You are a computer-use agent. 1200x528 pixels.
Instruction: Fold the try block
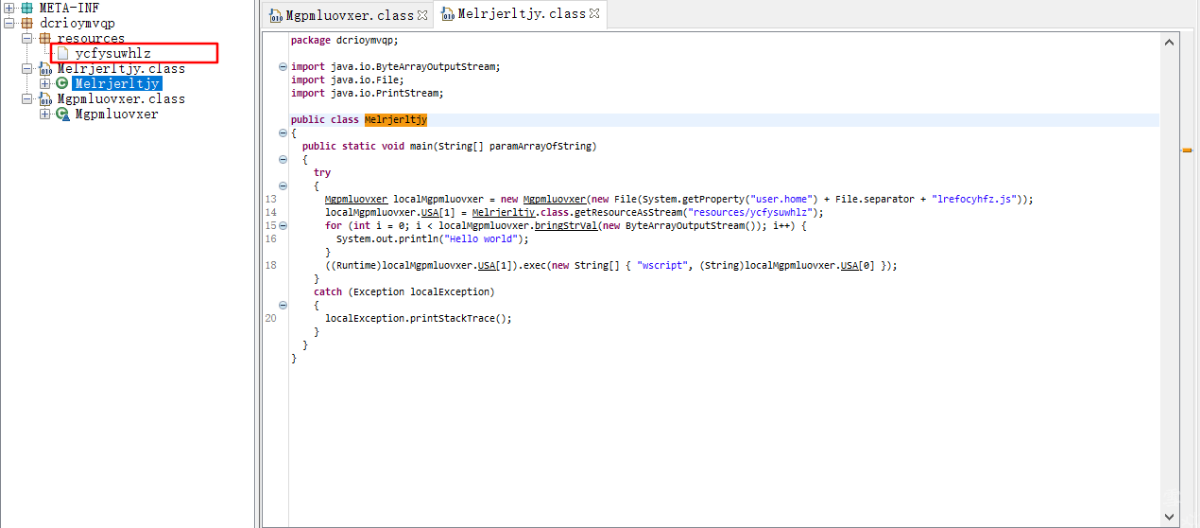[283, 186]
